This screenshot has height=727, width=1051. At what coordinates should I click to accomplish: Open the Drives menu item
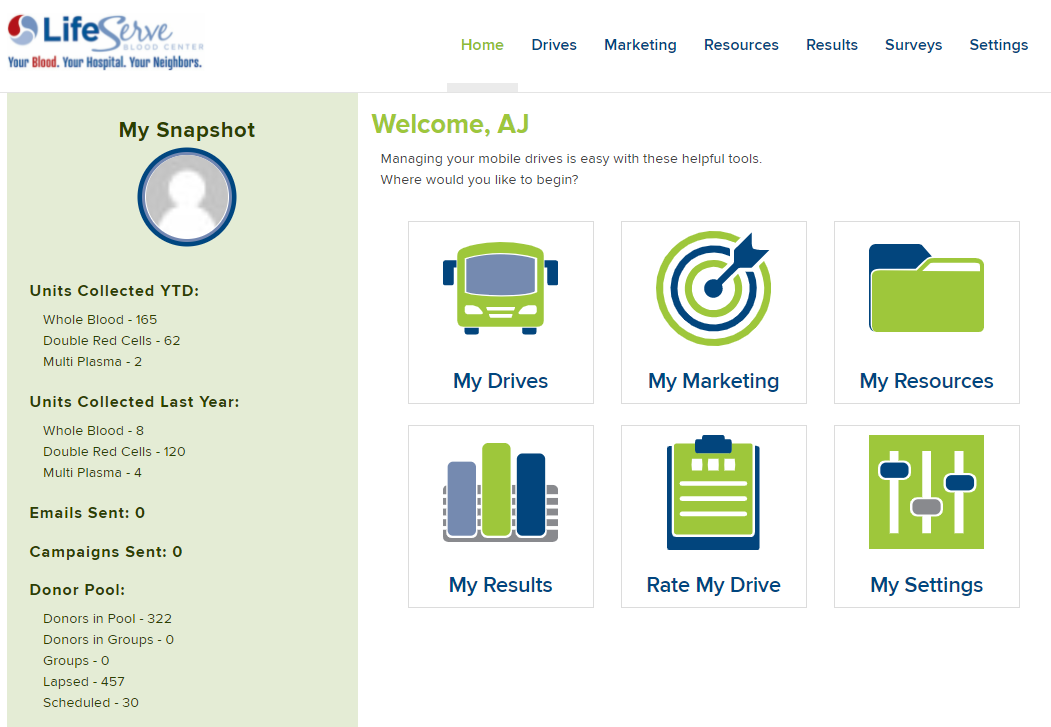pos(554,45)
